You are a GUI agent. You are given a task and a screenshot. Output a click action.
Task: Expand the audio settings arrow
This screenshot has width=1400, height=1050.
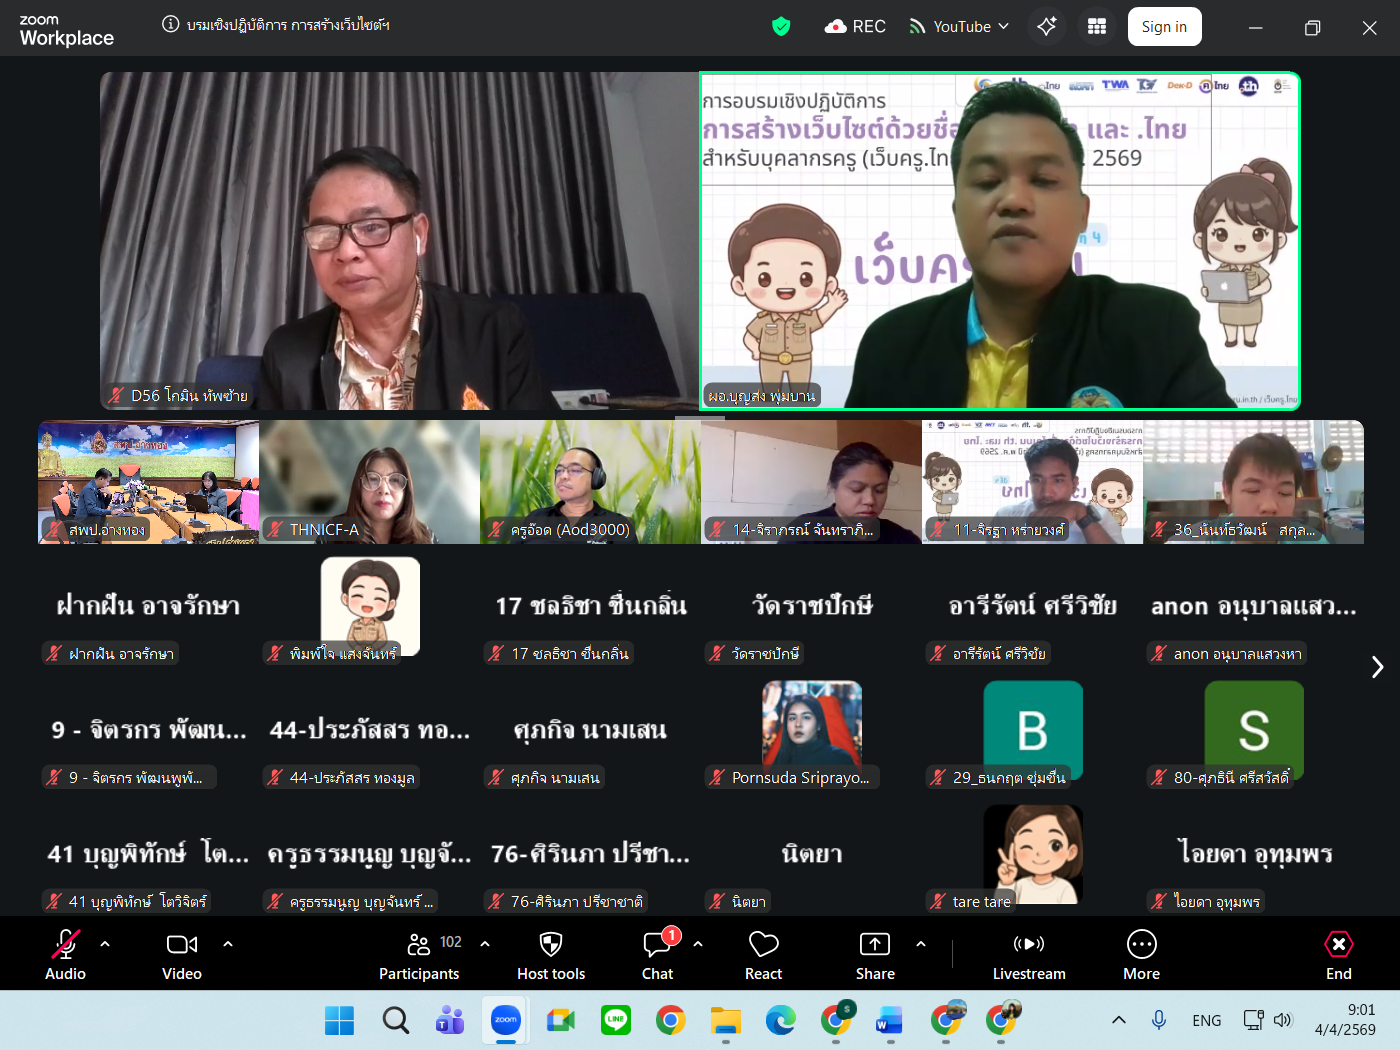point(105,943)
